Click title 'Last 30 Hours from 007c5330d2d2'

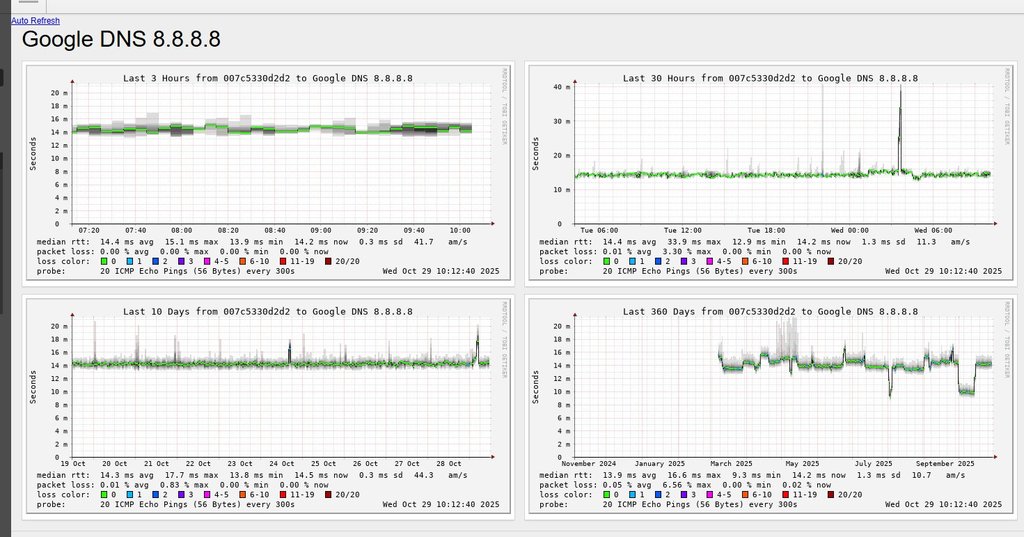[709, 78]
